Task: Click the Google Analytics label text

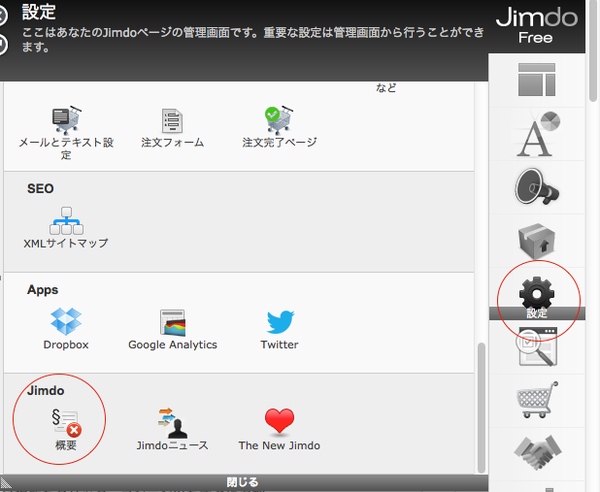Action: click(173, 345)
